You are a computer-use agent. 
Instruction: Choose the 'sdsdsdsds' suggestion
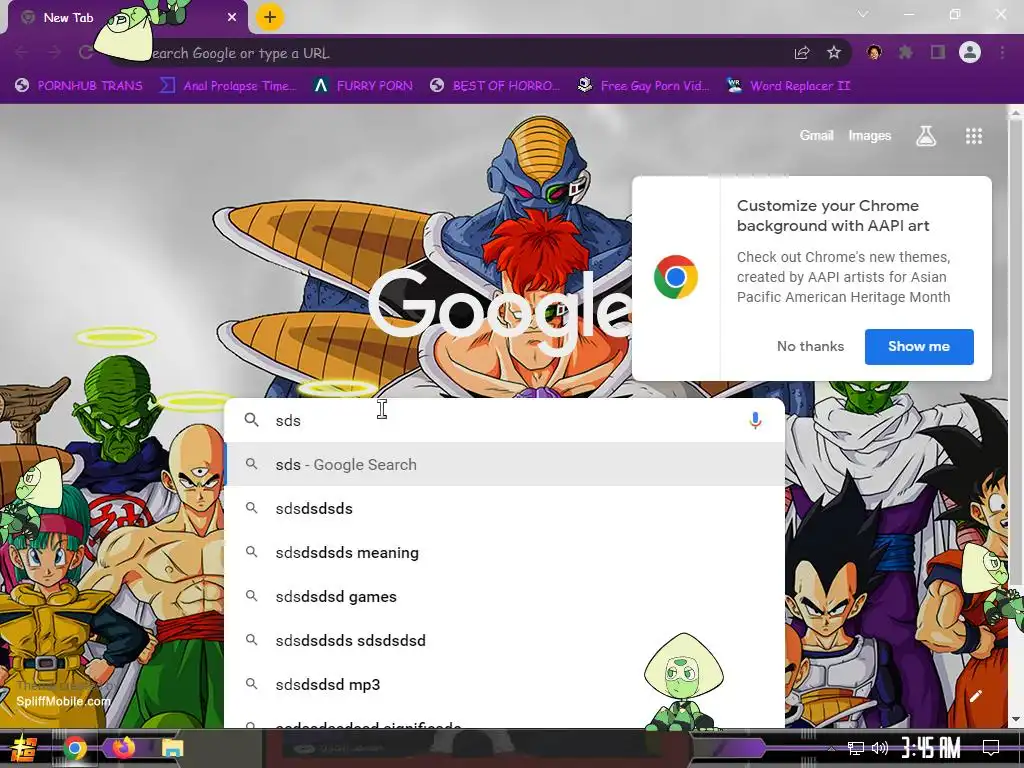(x=504, y=508)
